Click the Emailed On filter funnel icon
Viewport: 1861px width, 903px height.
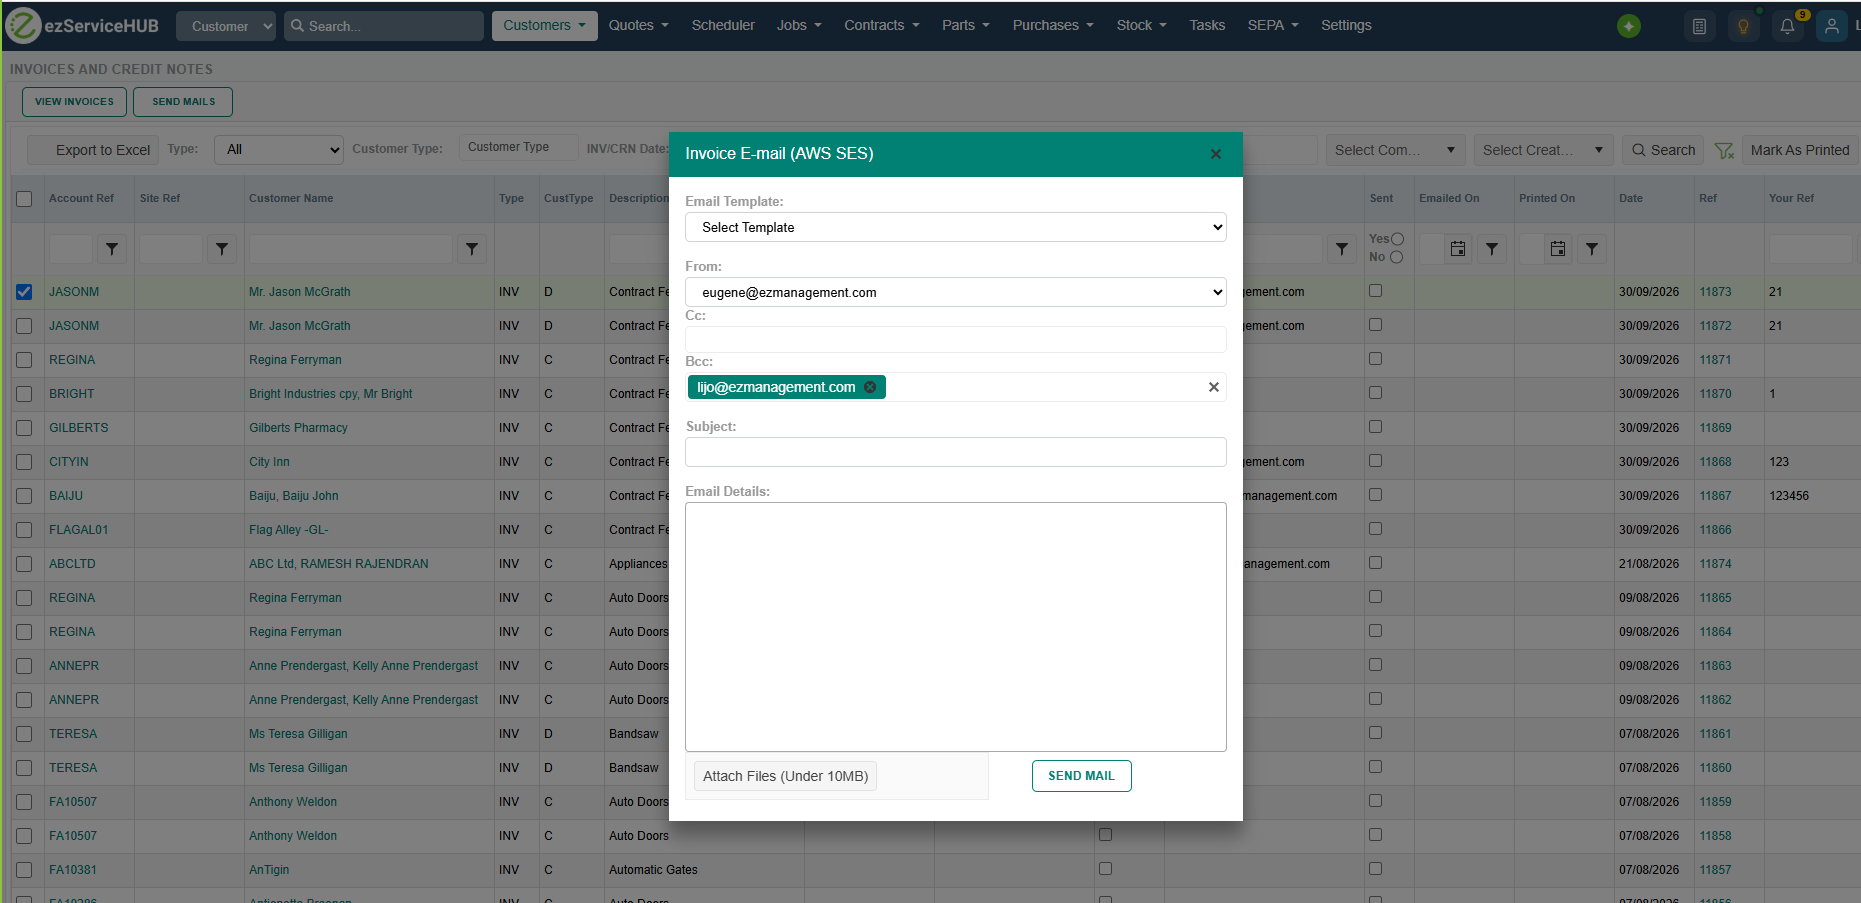tap(1492, 249)
